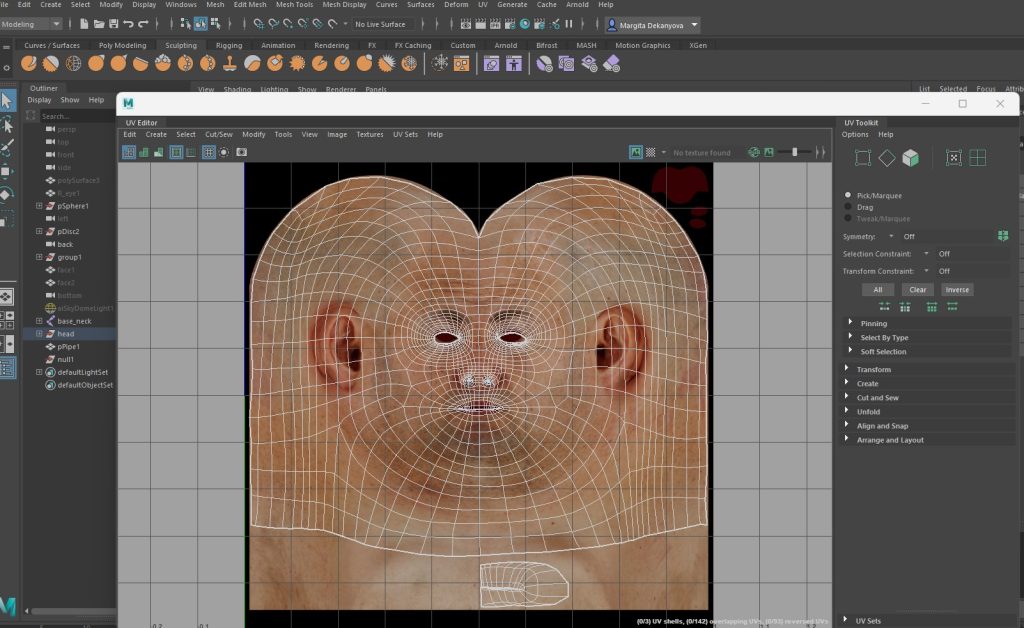Select the Paint Selection tool in toolbox

pos(7,147)
